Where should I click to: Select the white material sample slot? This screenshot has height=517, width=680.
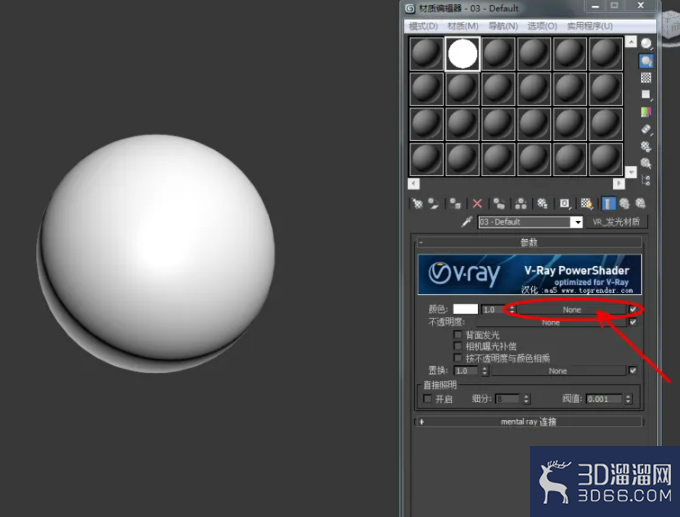(x=462, y=54)
